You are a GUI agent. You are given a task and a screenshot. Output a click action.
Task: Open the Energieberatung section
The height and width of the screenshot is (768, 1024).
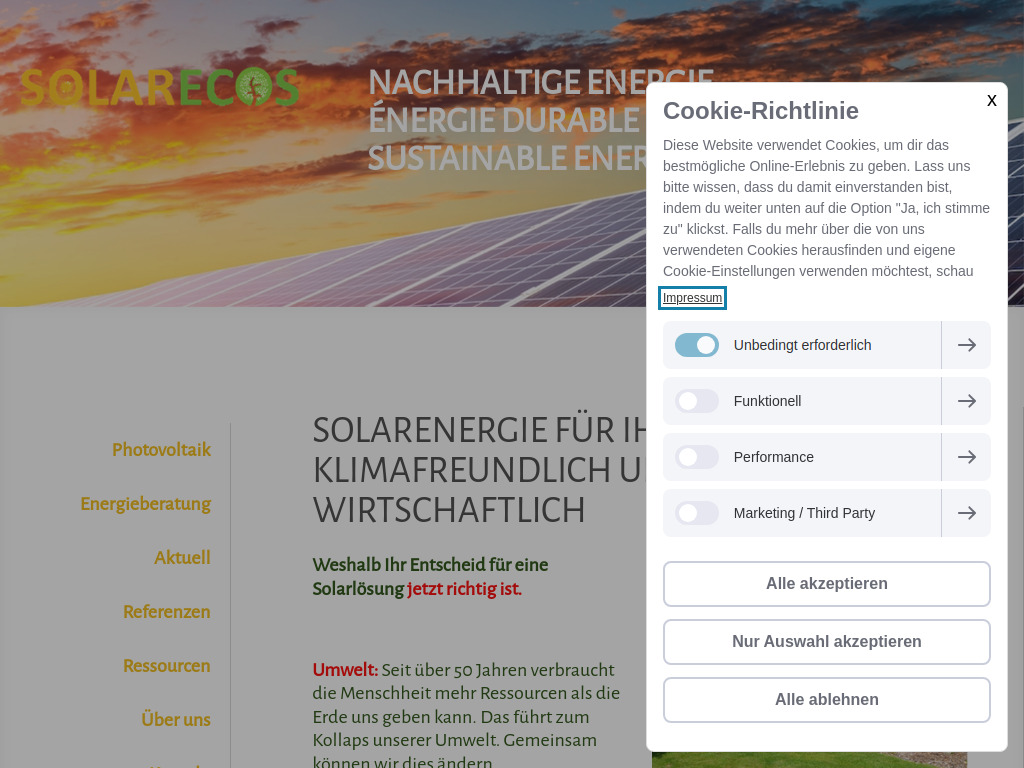146,503
